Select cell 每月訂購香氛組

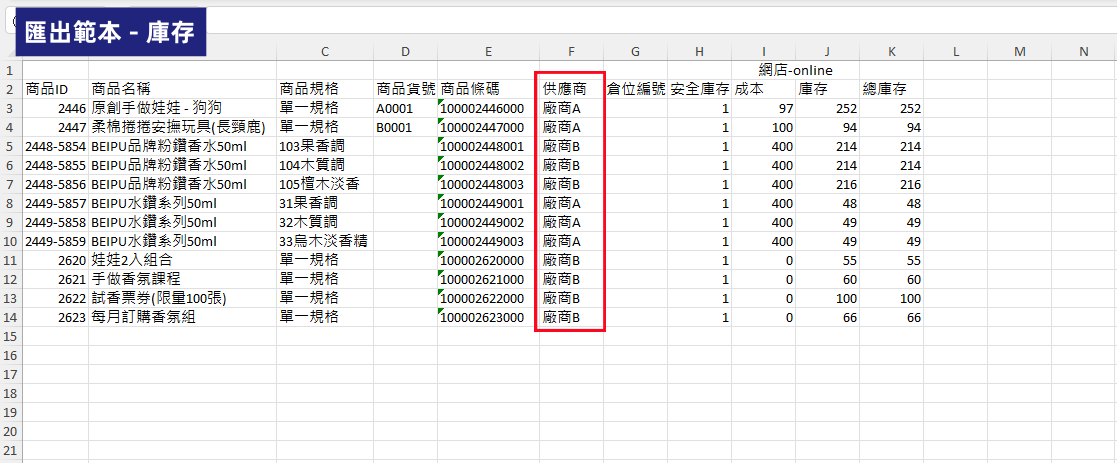182,317
